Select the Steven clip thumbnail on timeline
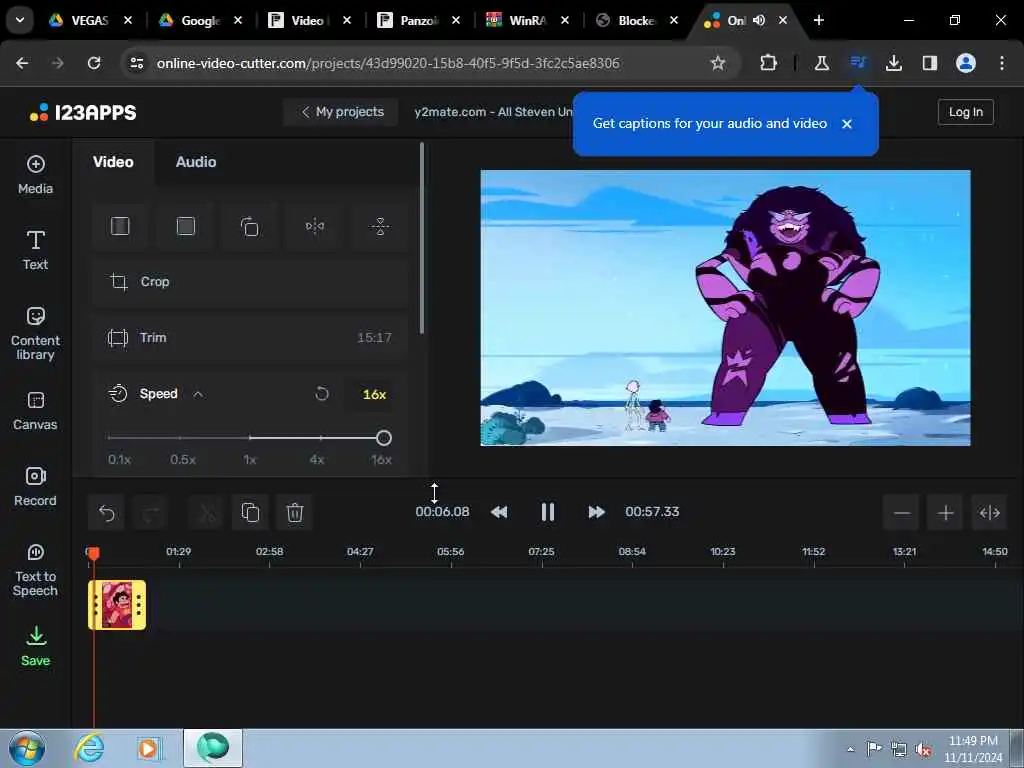1024x768 pixels. [x=117, y=605]
